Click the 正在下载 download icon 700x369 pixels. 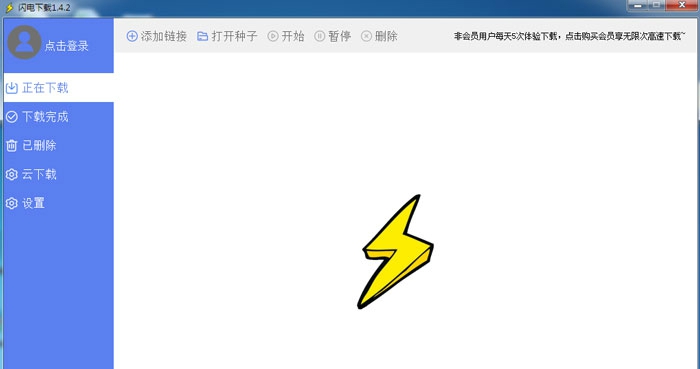(12, 88)
